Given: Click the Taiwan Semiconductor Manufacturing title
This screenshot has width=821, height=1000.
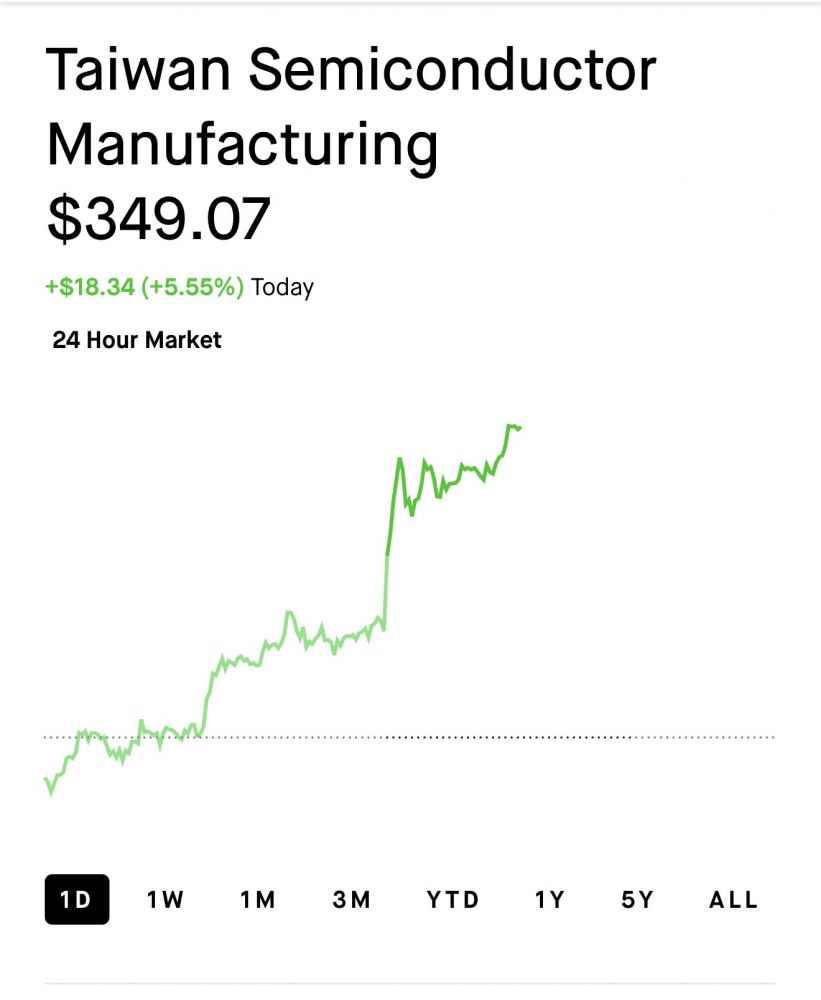Looking at the screenshot, I should click(x=350, y=106).
